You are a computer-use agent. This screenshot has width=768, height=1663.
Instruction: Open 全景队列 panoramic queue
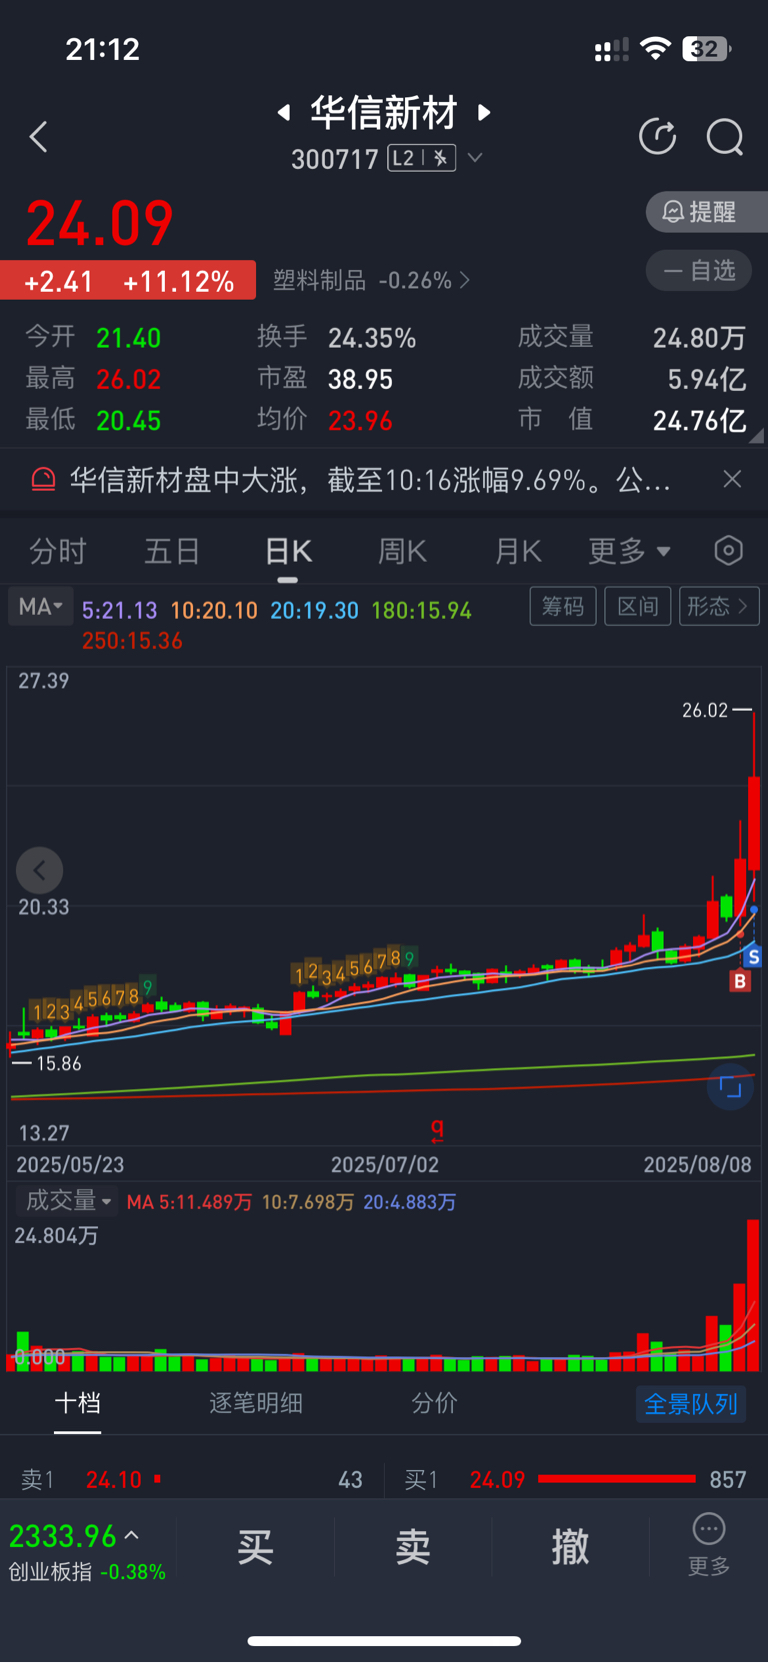(691, 1404)
